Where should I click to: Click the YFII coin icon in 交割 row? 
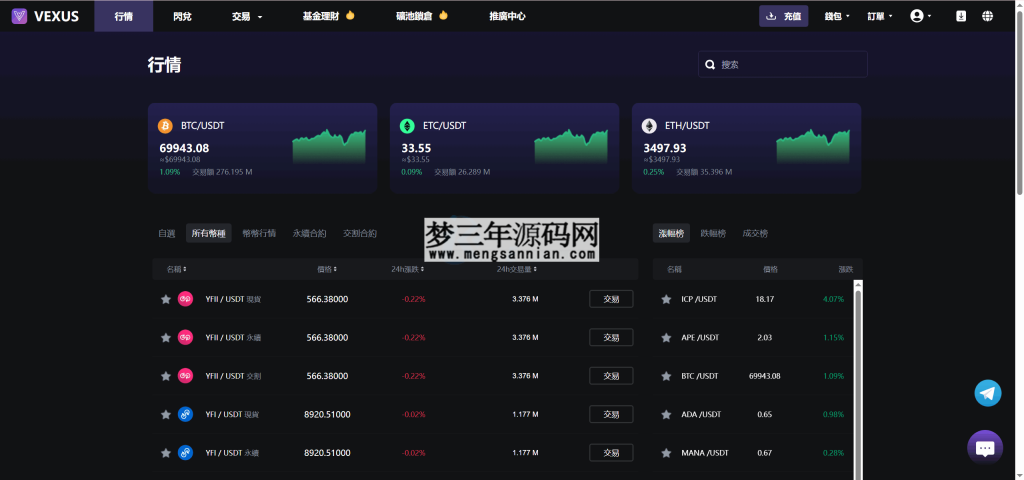[x=185, y=376]
